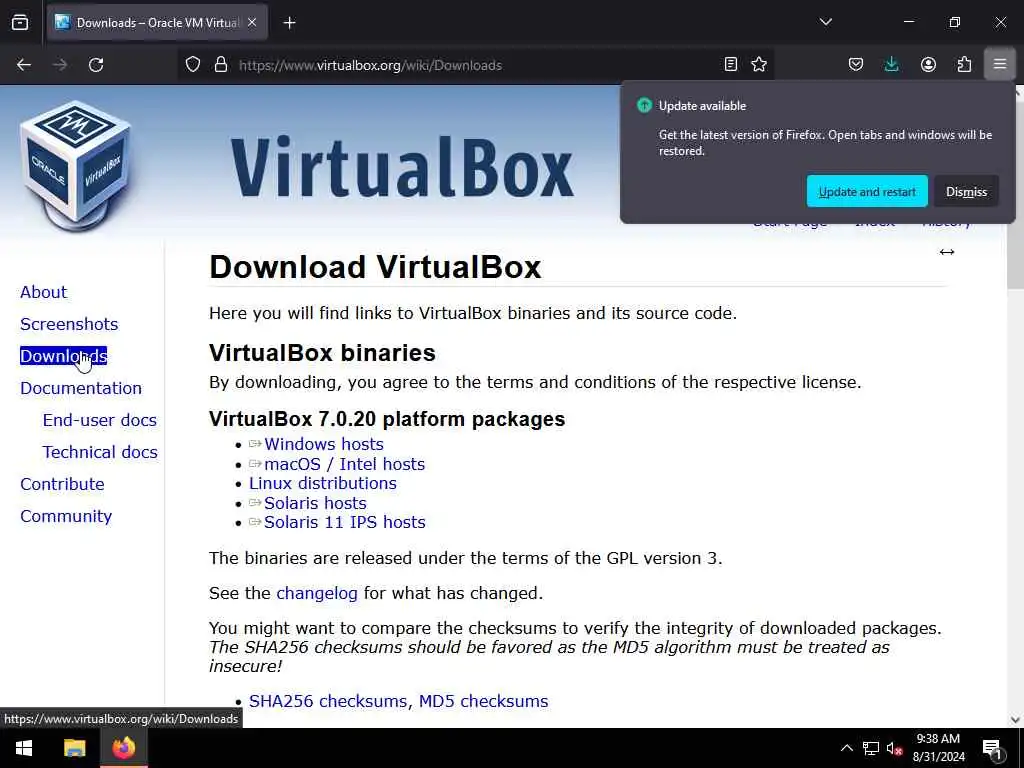Open the Contribute sidebar link

pos(62,484)
